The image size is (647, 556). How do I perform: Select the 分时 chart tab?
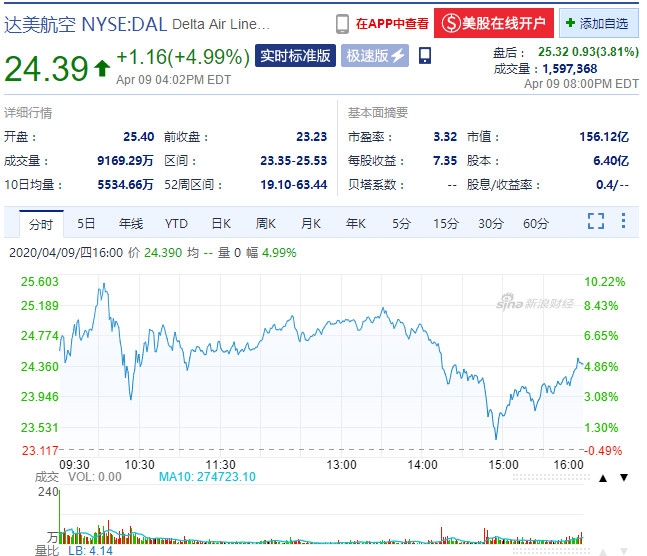(40, 223)
